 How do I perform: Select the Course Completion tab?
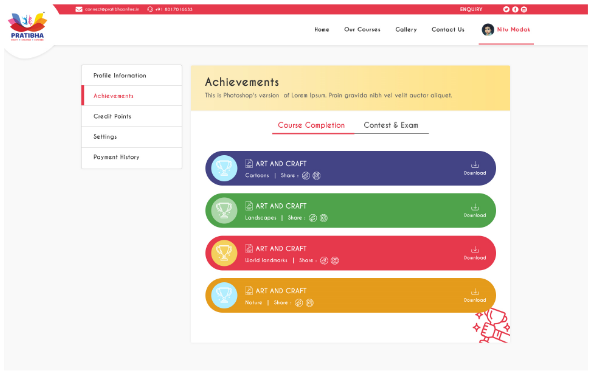click(x=311, y=125)
